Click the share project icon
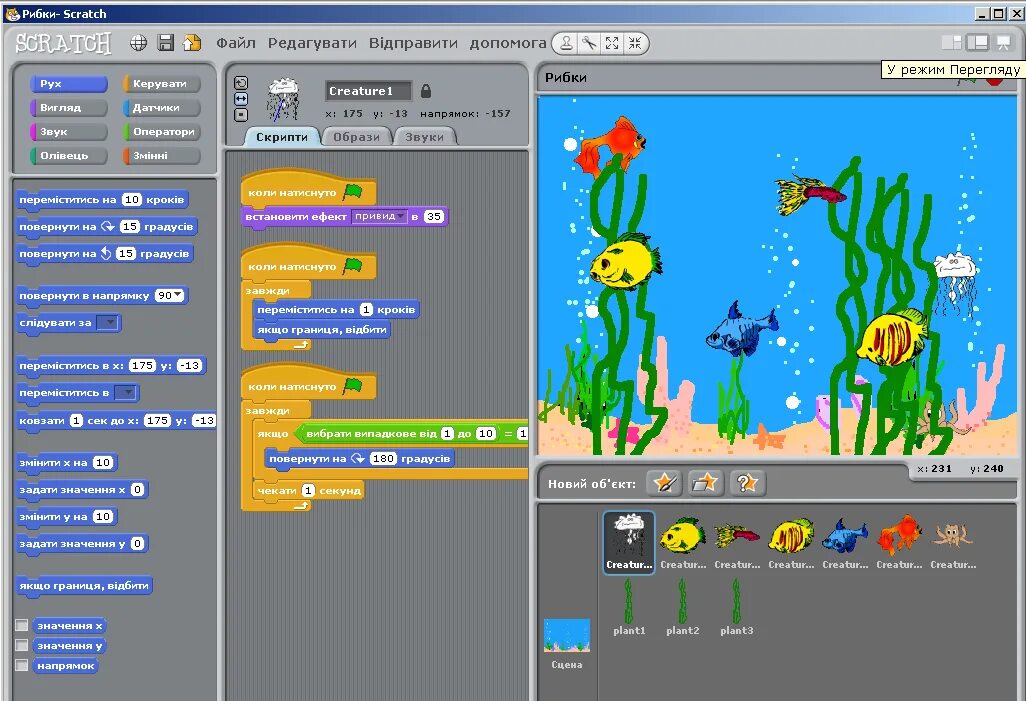 point(192,43)
